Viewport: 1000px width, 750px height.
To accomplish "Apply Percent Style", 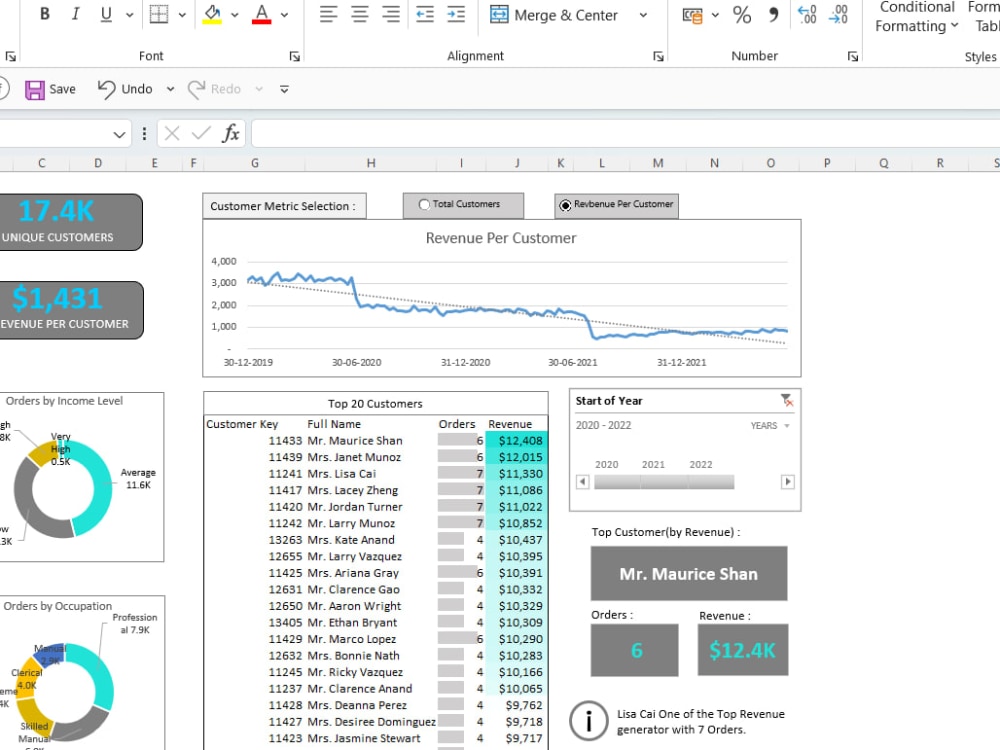I will click(x=742, y=15).
